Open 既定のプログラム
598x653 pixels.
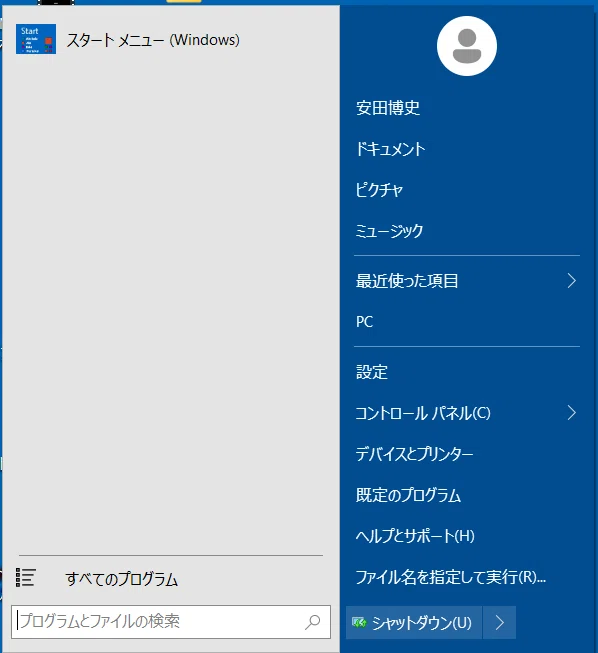(x=408, y=495)
